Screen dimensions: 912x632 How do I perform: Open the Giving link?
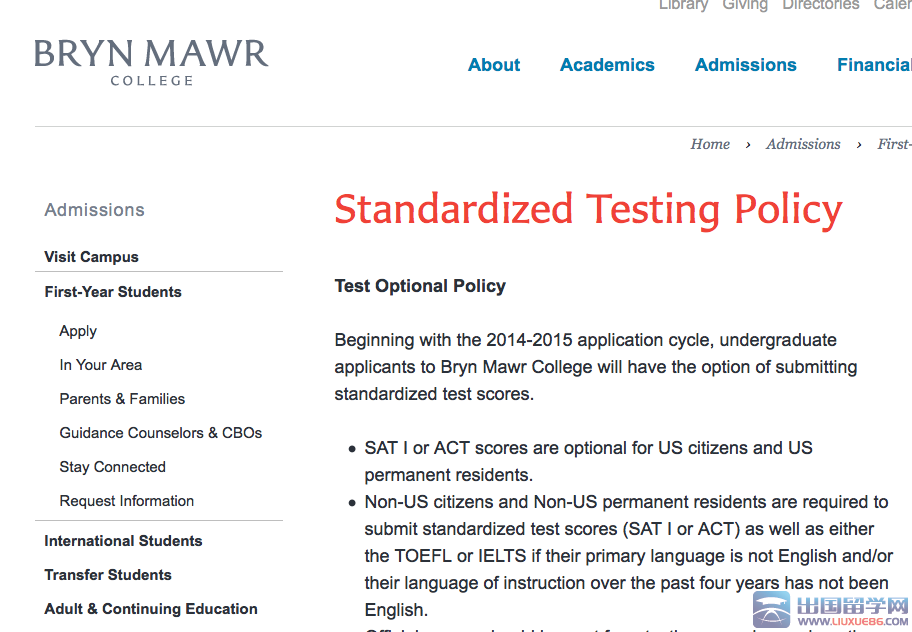745,5
